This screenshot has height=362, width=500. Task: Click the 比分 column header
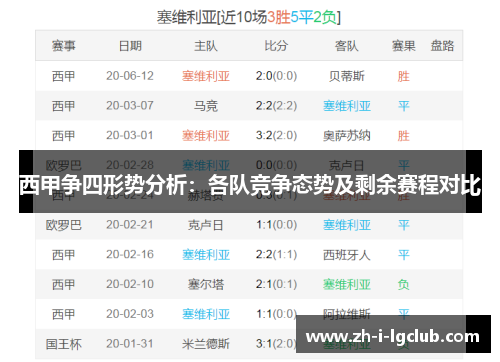tap(276, 46)
